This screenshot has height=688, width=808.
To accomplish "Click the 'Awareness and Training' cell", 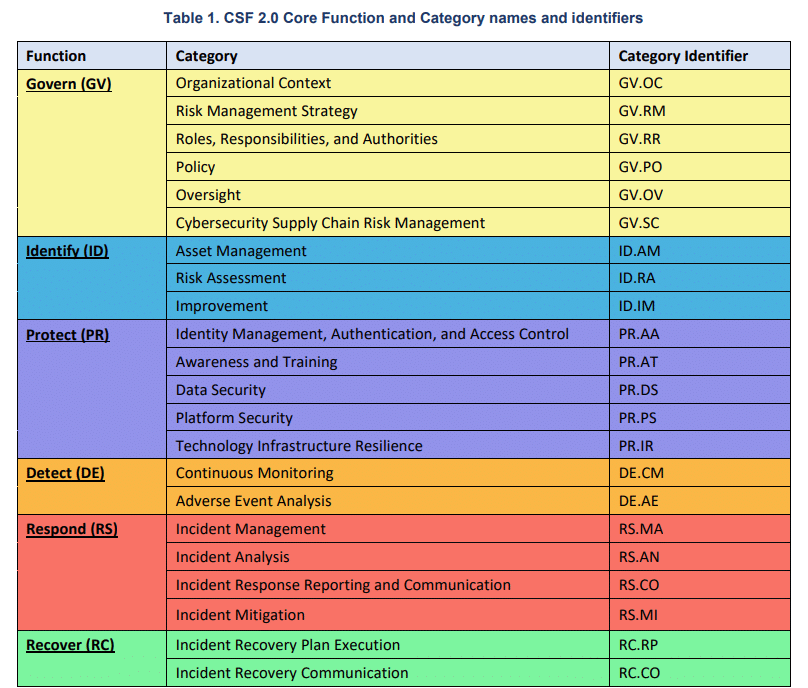I will (388, 362).
